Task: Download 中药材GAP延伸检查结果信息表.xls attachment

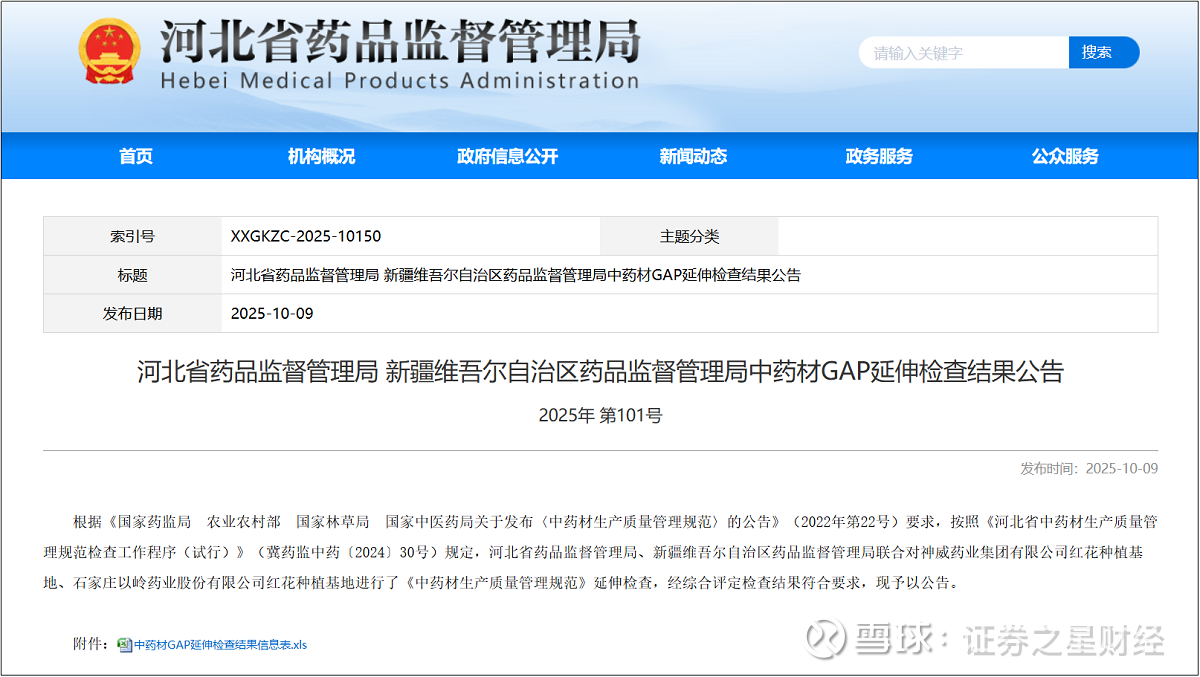Action: (x=220, y=645)
